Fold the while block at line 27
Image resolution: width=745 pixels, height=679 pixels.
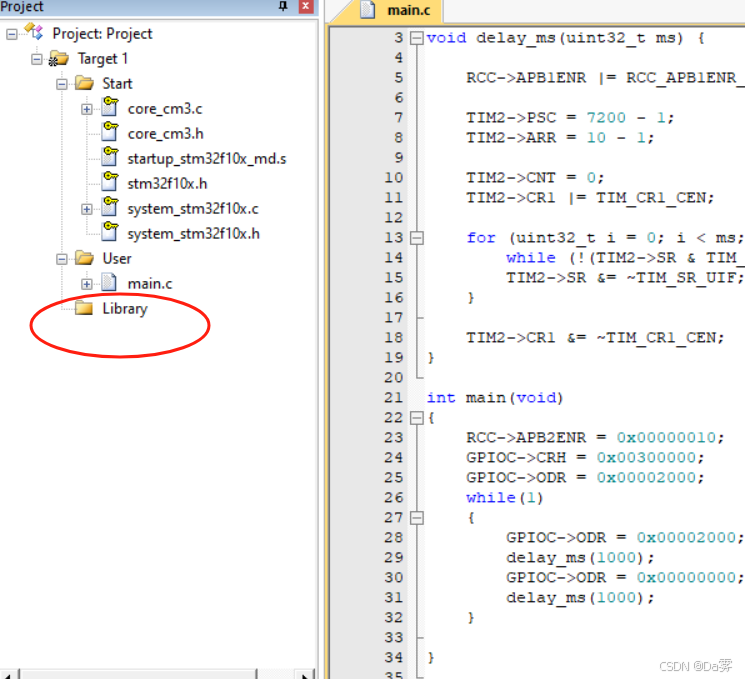point(417,517)
